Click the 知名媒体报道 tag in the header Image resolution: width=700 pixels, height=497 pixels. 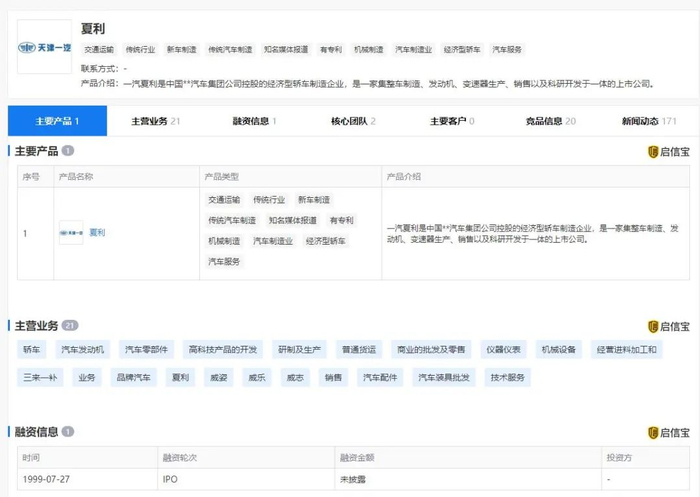pyautogui.click(x=286, y=50)
